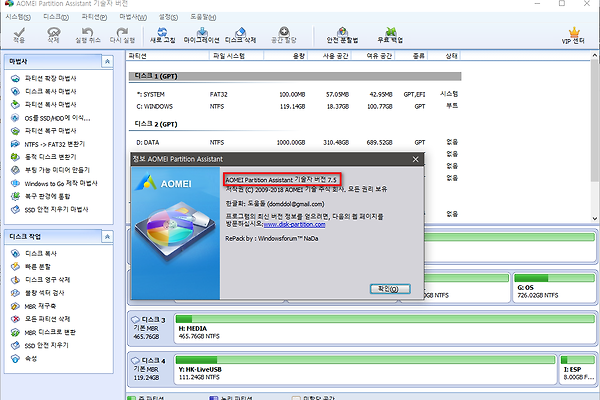The image size is (600, 400).
Task: Click the partition list scroll-up arrow
Action: pos(595,56)
